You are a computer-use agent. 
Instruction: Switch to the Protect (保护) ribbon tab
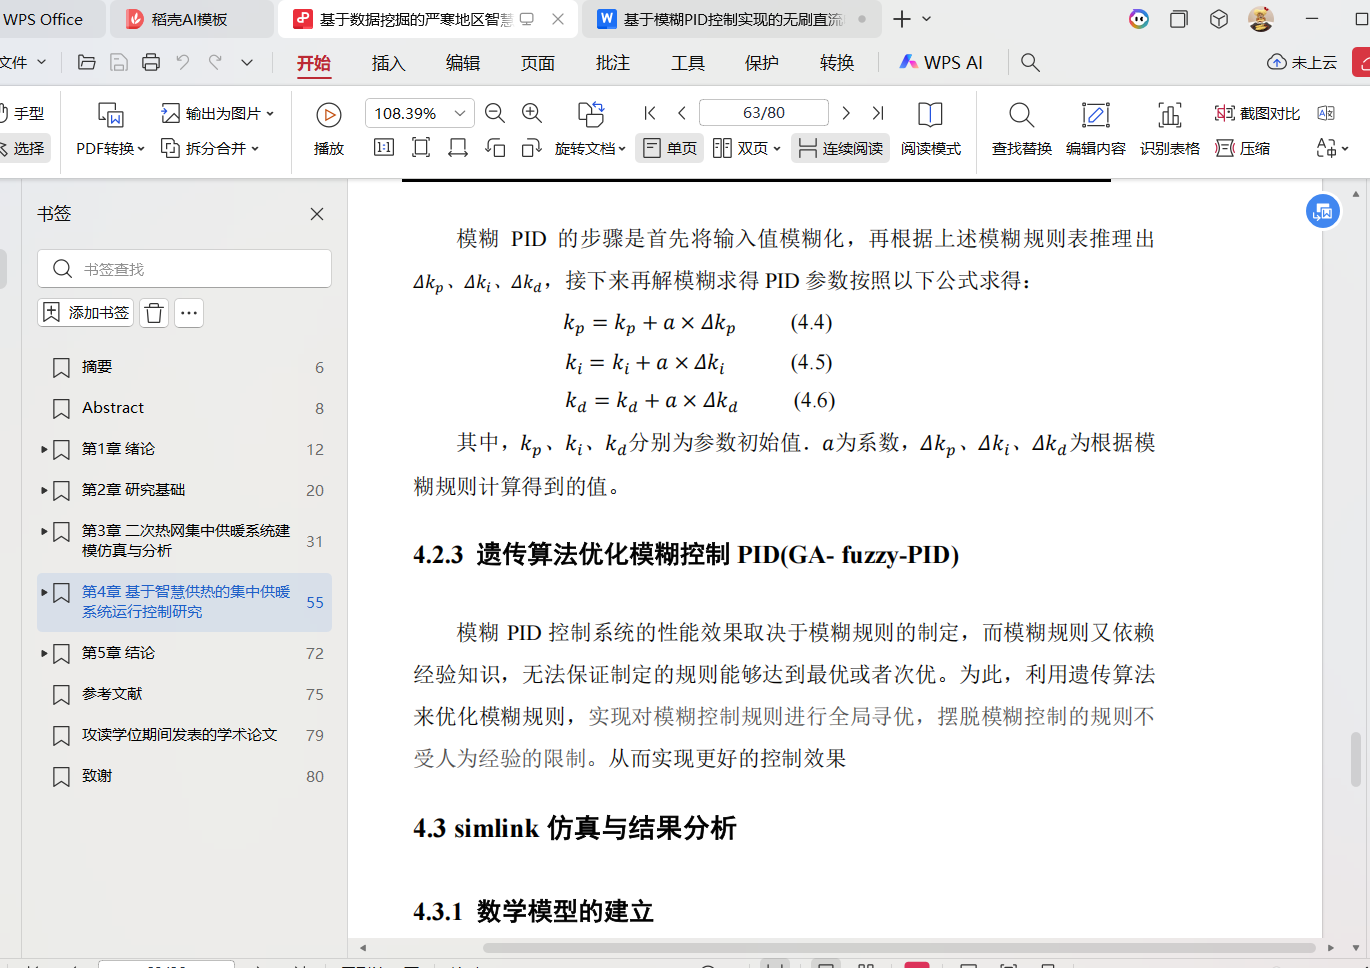click(761, 63)
